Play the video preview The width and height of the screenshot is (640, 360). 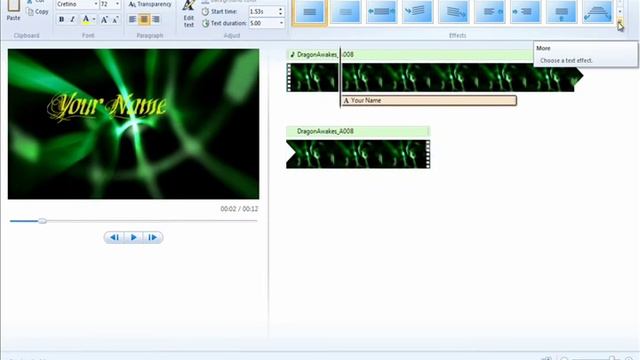pyautogui.click(x=133, y=237)
